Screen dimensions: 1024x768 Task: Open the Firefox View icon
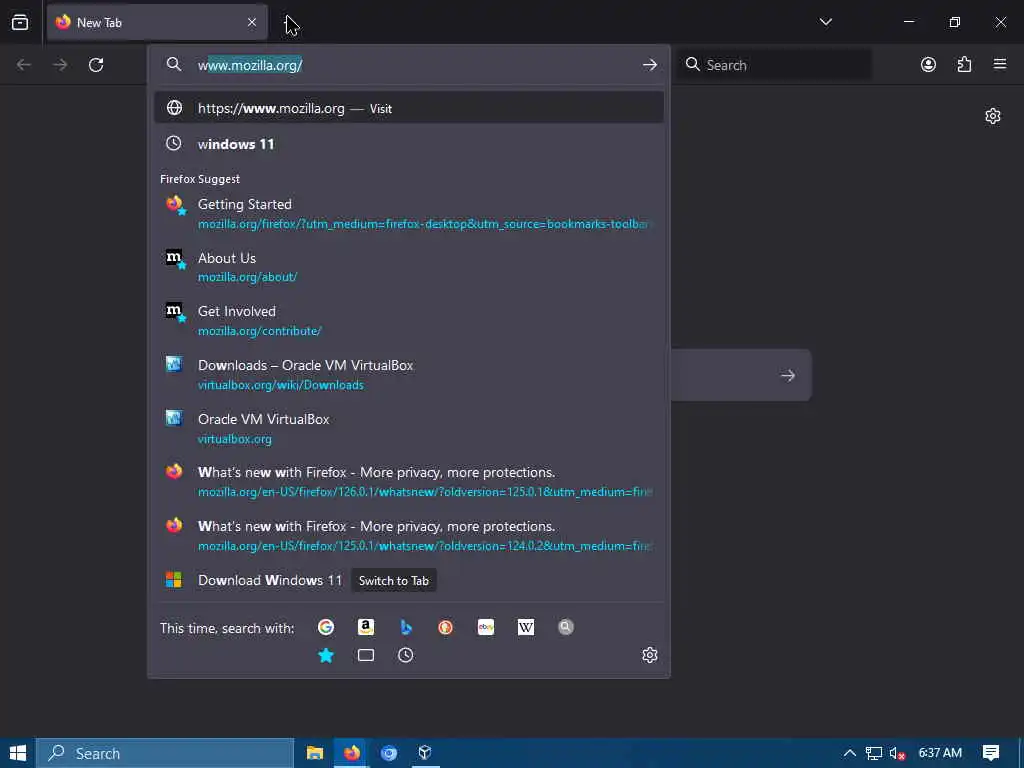[20, 23]
